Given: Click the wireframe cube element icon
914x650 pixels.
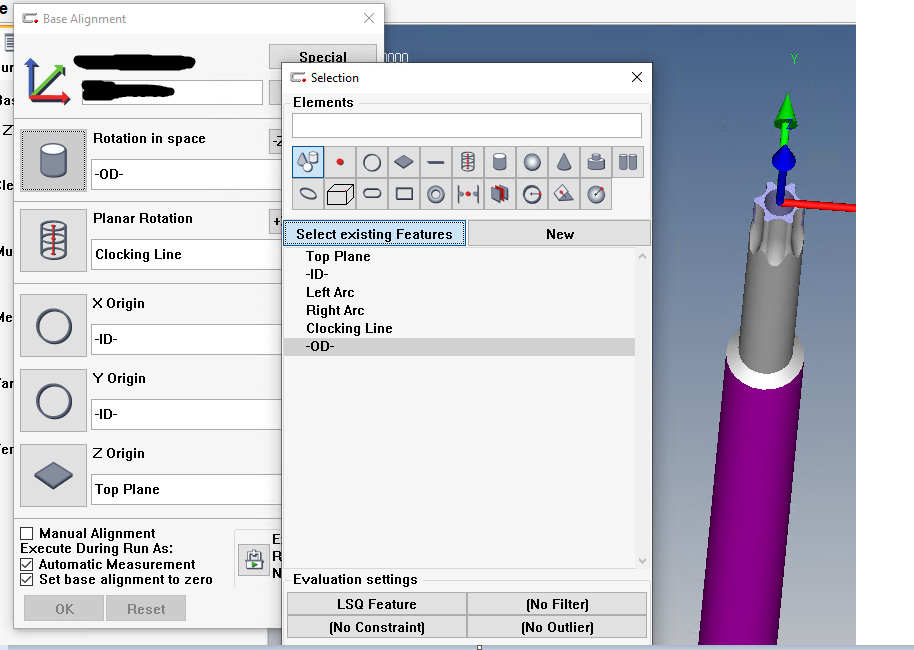Looking at the screenshot, I should click(340, 194).
